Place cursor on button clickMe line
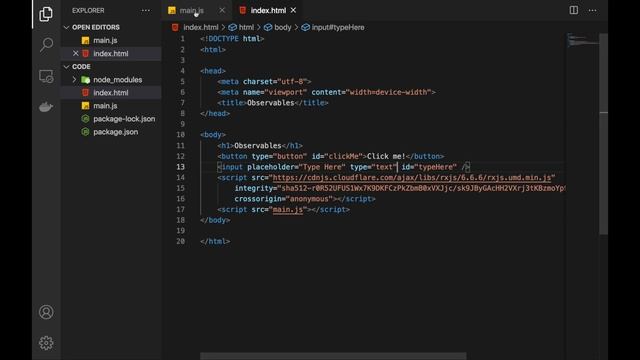640x360 pixels. point(331,156)
